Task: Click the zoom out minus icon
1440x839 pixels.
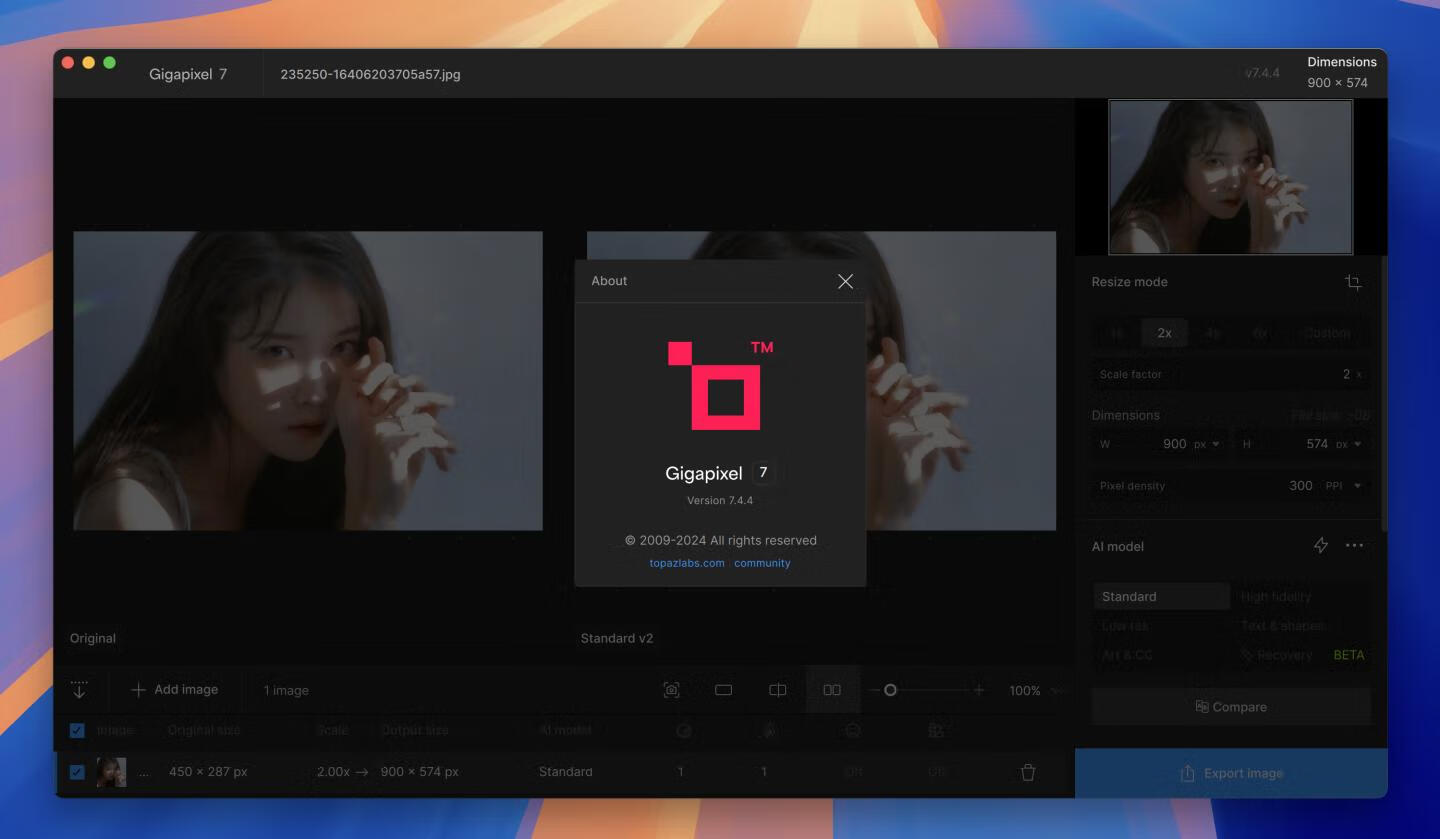Action: point(875,690)
